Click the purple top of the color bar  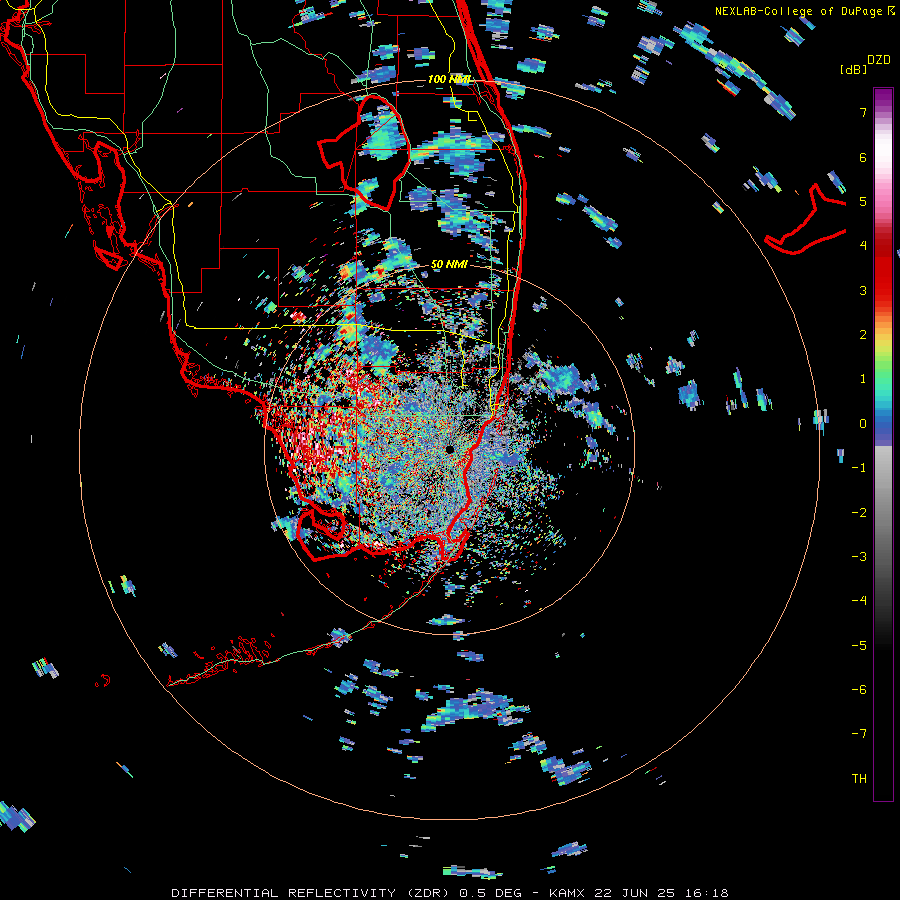tap(883, 98)
